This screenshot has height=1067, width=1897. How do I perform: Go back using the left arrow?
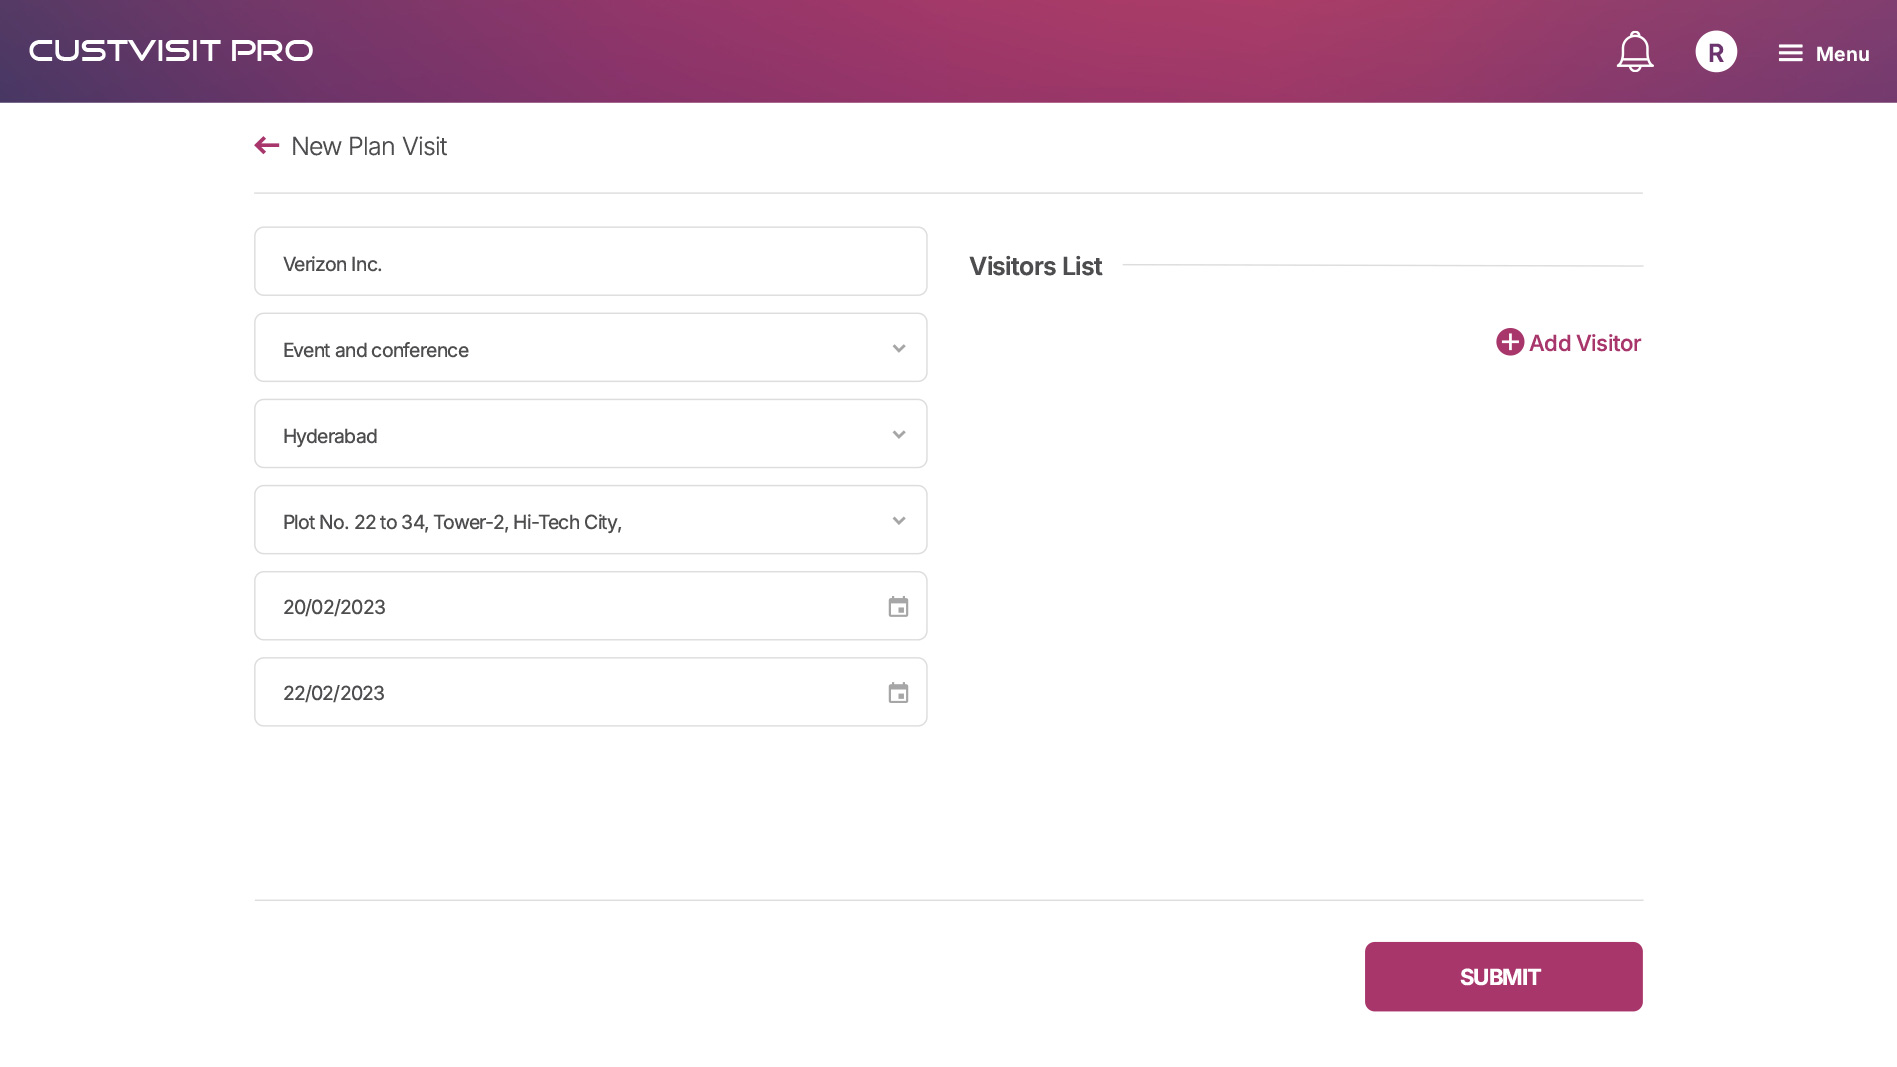click(267, 146)
